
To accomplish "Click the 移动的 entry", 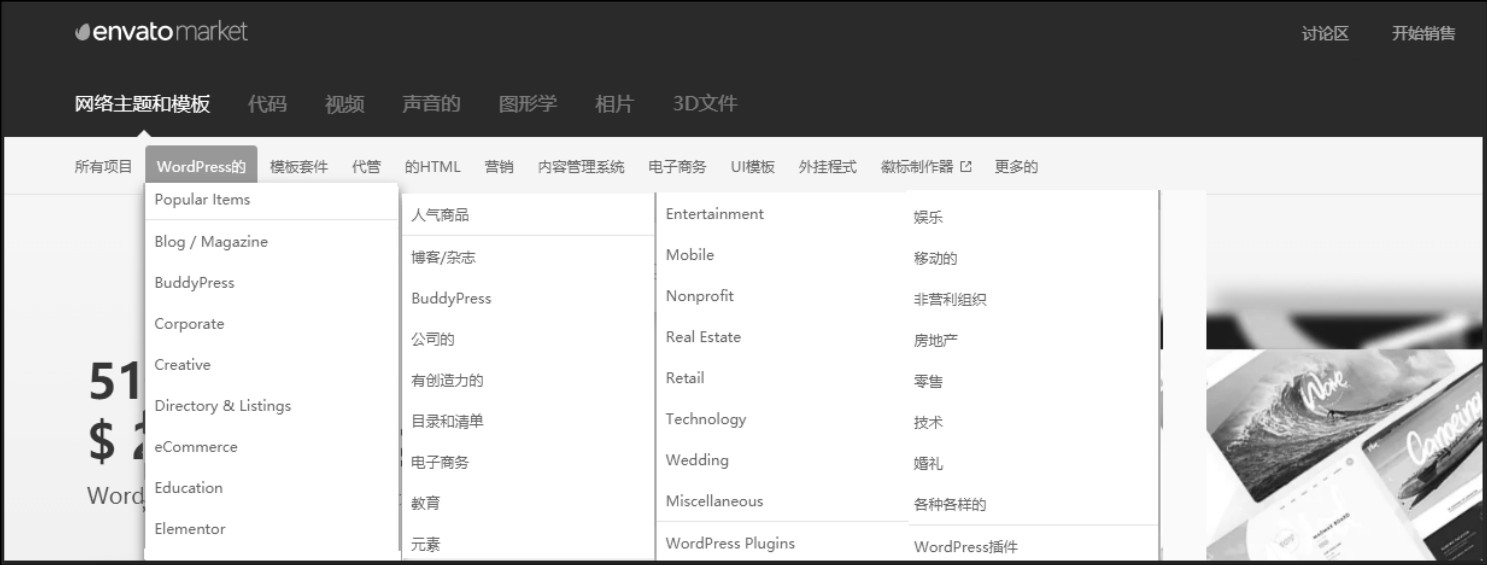I will click(x=935, y=259).
